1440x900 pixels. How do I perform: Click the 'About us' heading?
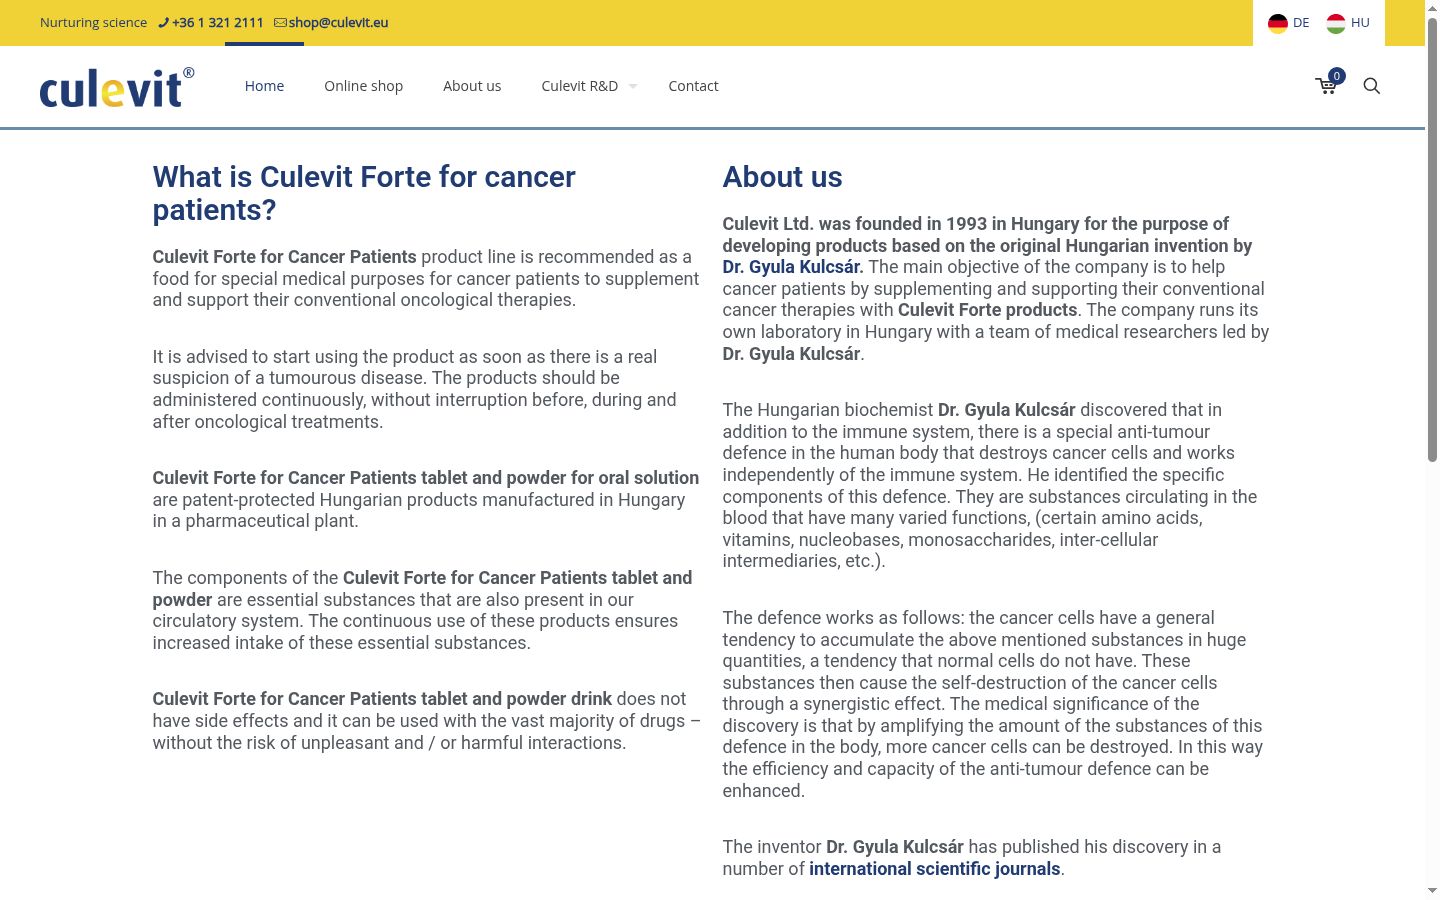click(x=782, y=177)
